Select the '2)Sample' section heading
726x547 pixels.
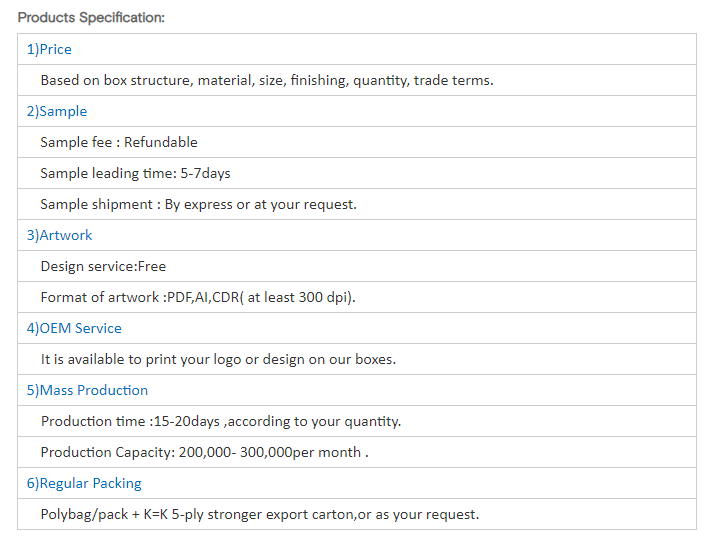coord(57,111)
